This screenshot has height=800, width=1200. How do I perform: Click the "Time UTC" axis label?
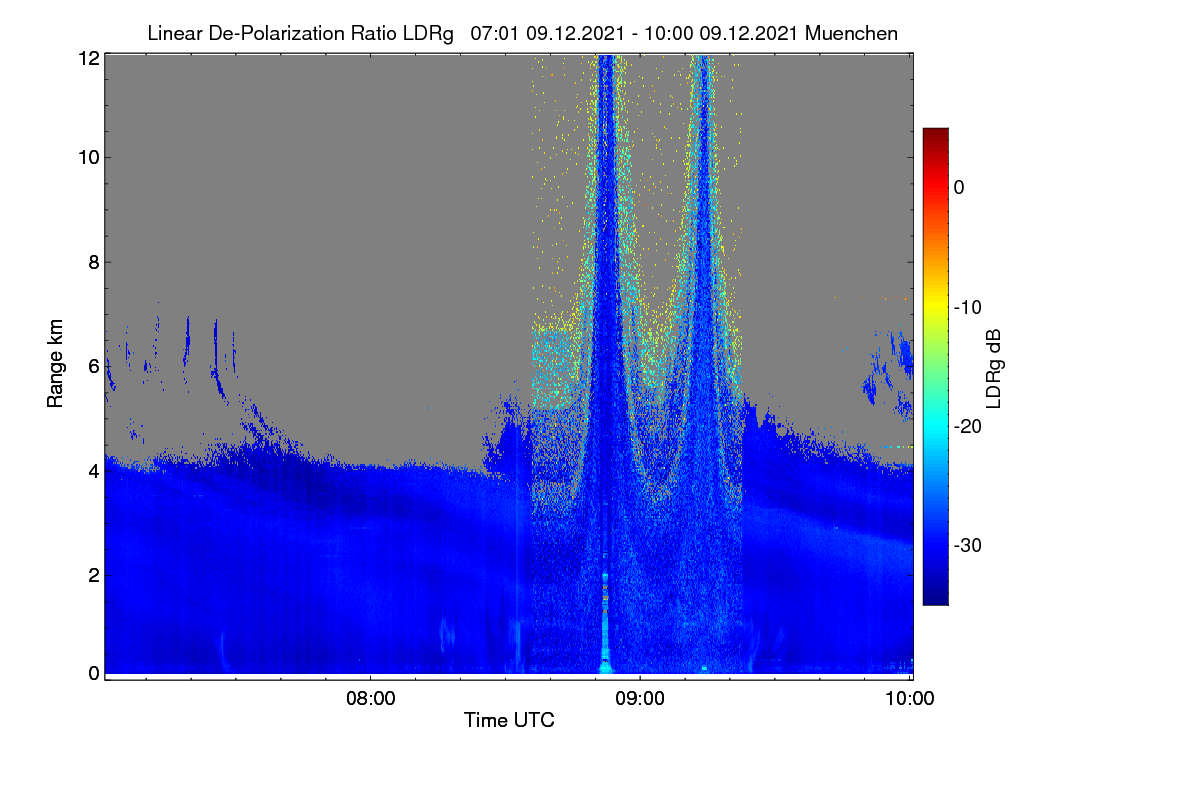pyautogui.click(x=509, y=720)
